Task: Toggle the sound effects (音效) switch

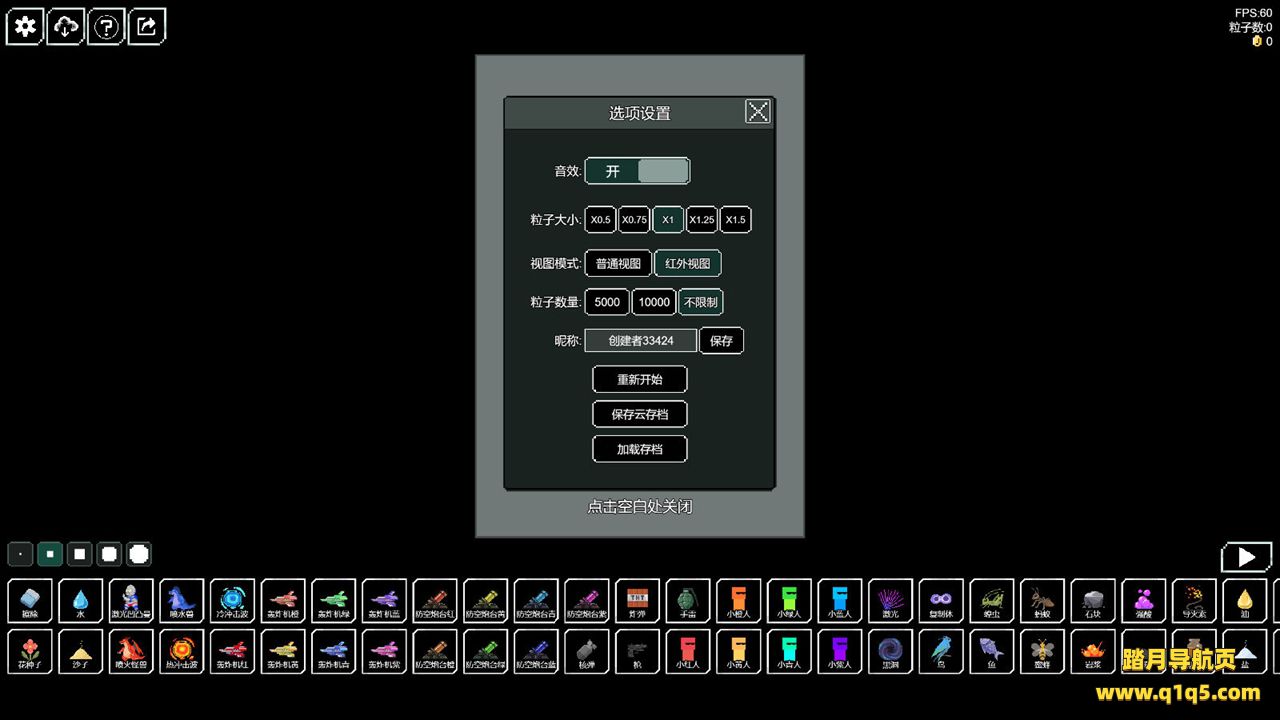Action: tap(637, 171)
